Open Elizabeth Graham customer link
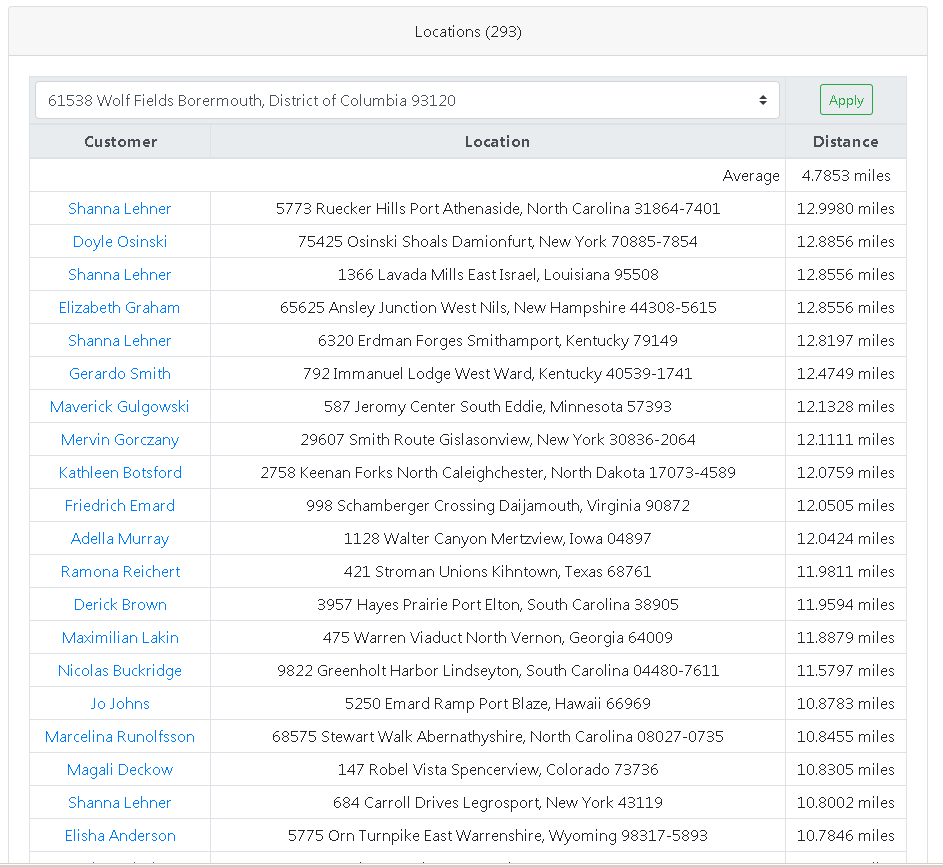Viewport: 943px width, 867px height. 120,308
